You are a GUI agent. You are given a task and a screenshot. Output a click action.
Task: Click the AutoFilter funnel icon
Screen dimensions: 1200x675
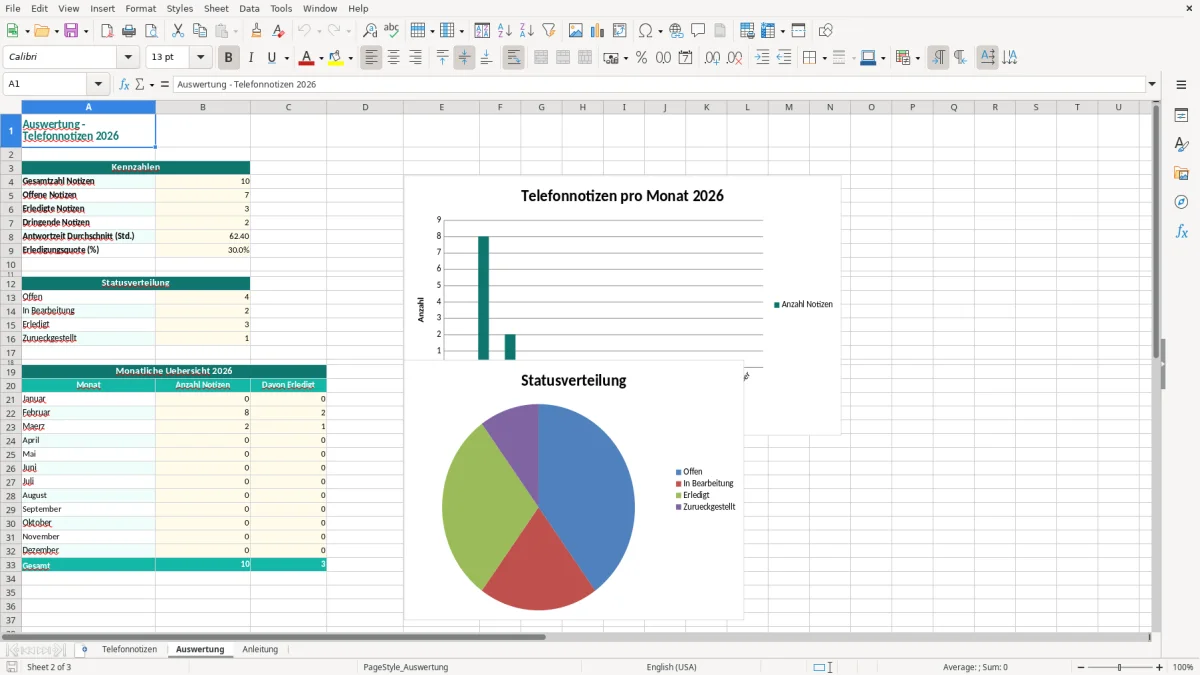coord(549,31)
